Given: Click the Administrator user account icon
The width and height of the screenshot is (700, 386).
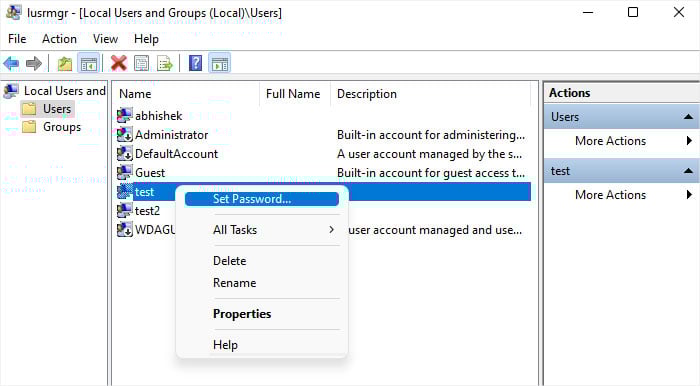Looking at the screenshot, I should 125,135.
